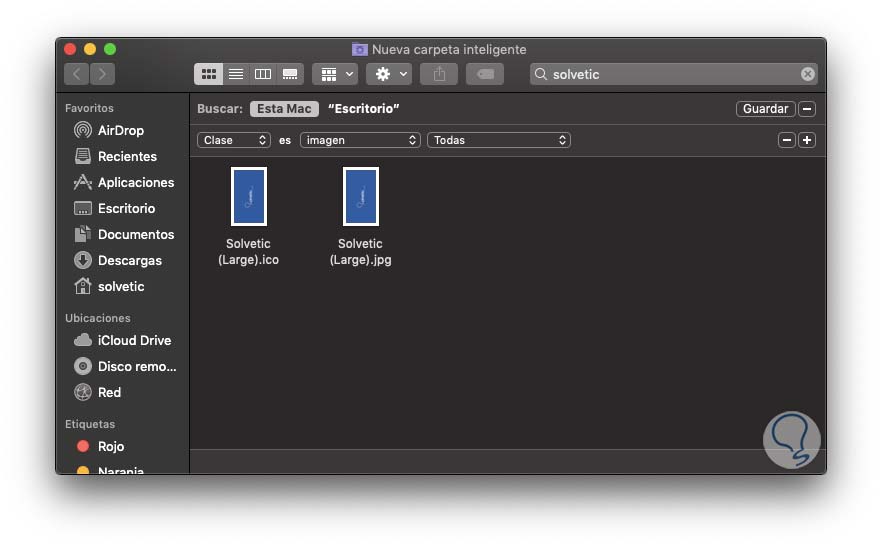Select the Solvetic (Large).ico thumbnail
Viewport: 882px width, 548px height.
click(249, 196)
